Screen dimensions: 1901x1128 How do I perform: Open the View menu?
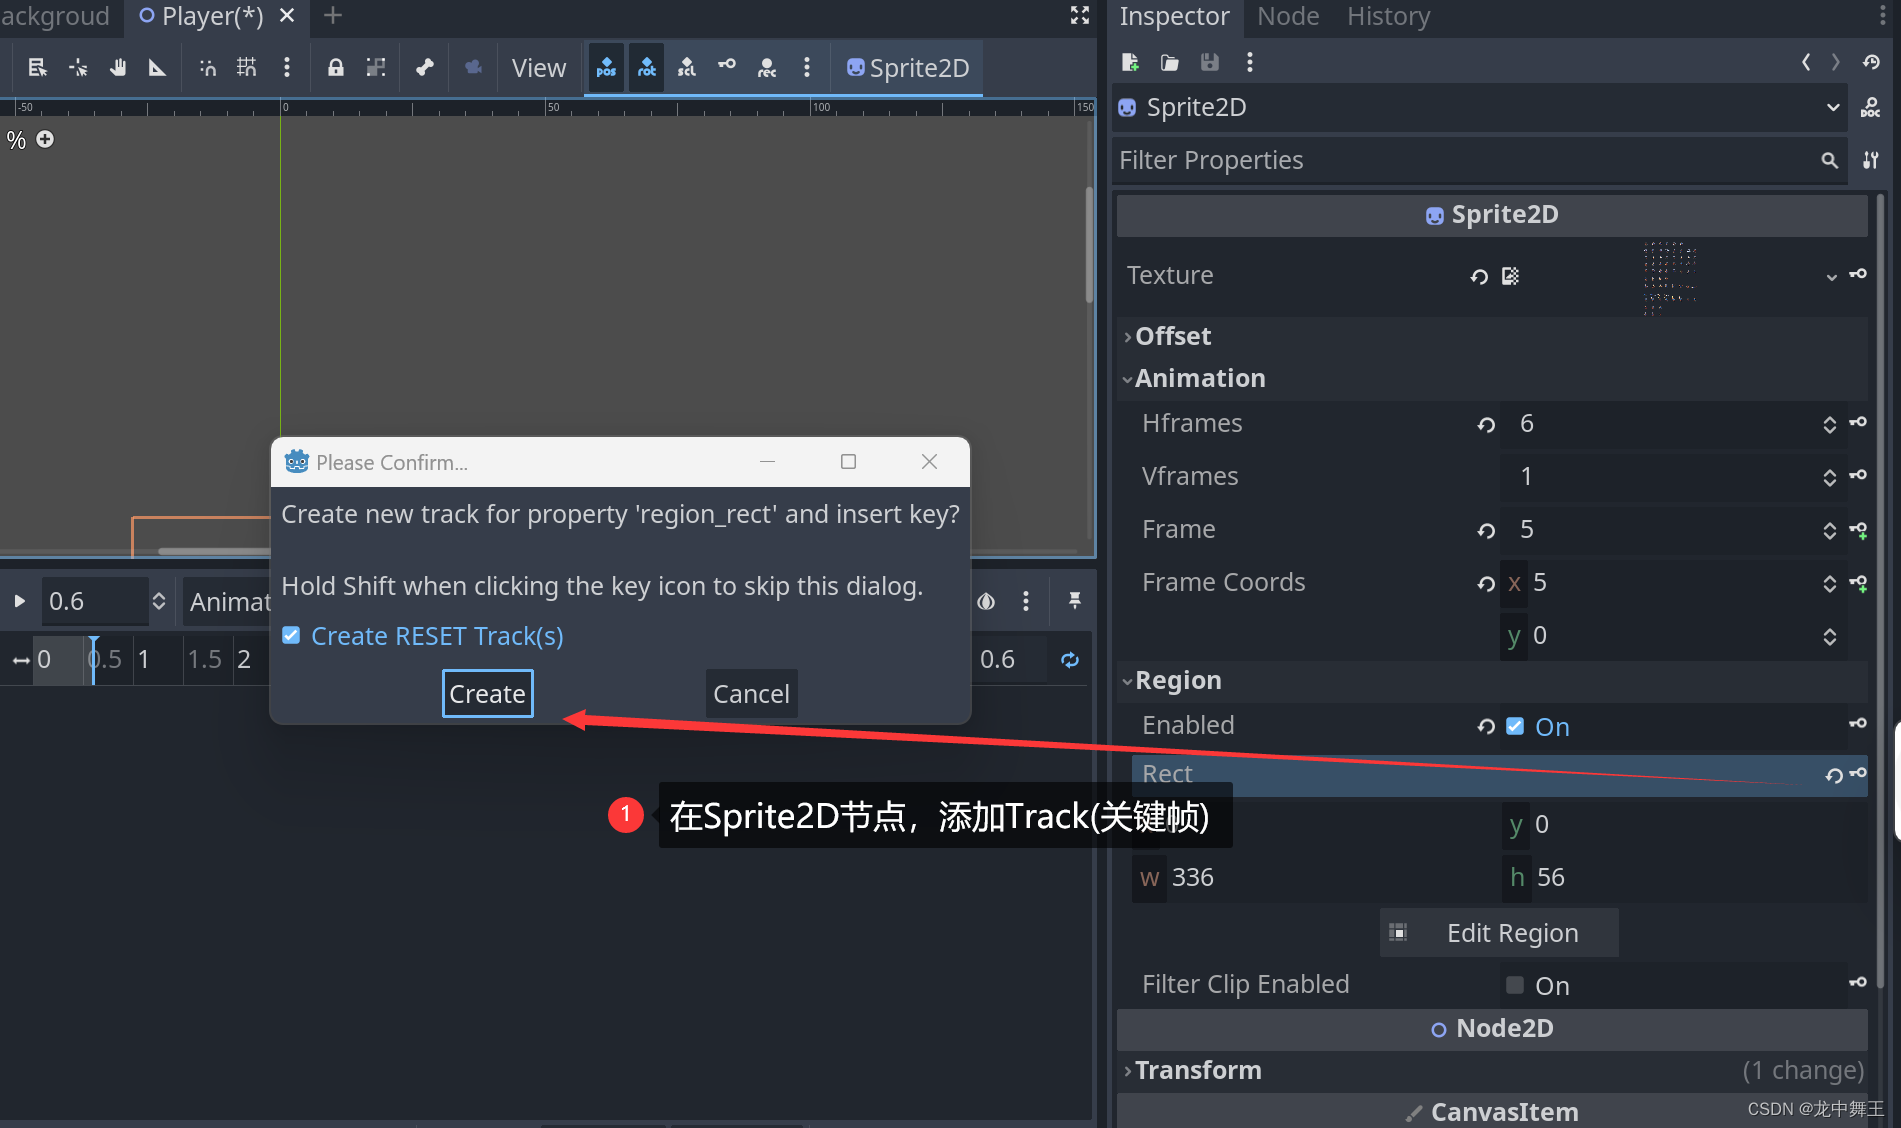pos(539,67)
